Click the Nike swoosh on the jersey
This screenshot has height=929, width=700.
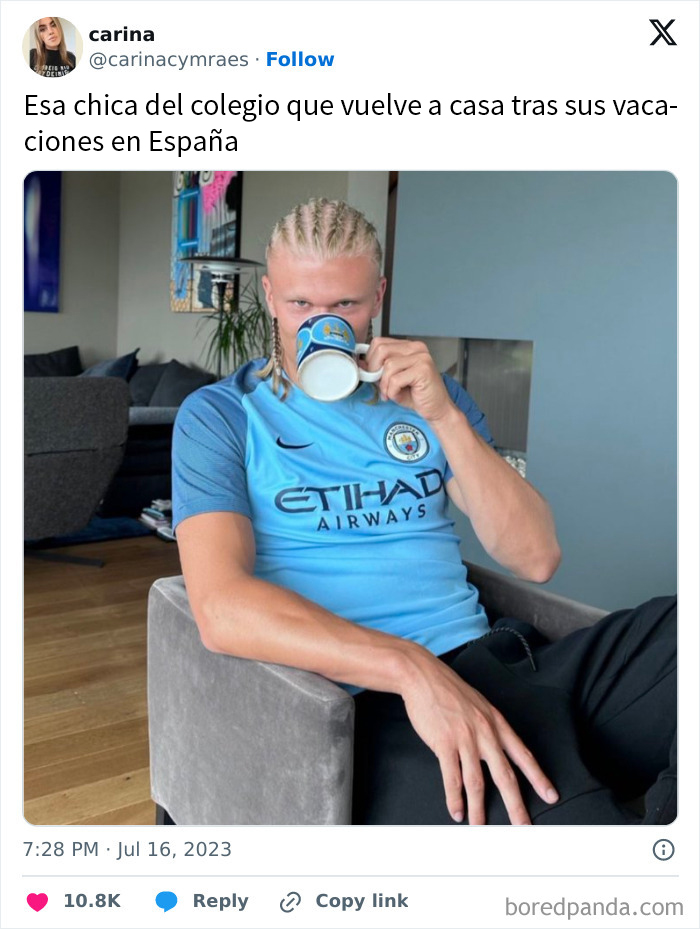293,443
